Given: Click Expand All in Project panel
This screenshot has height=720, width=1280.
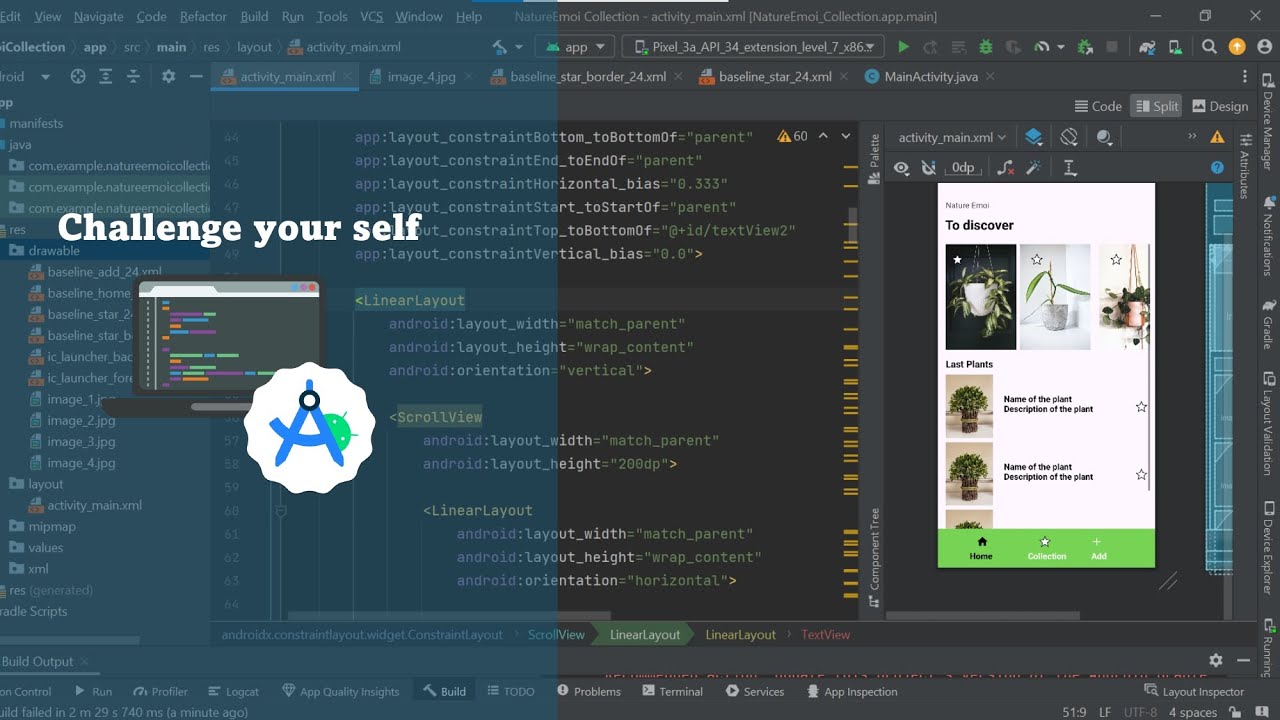Looking at the screenshot, I should (x=106, y=76).
